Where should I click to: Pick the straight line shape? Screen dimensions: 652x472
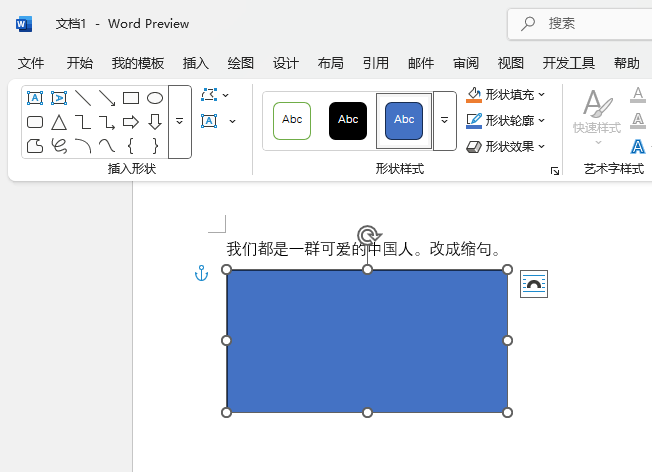tap(83, 98)
